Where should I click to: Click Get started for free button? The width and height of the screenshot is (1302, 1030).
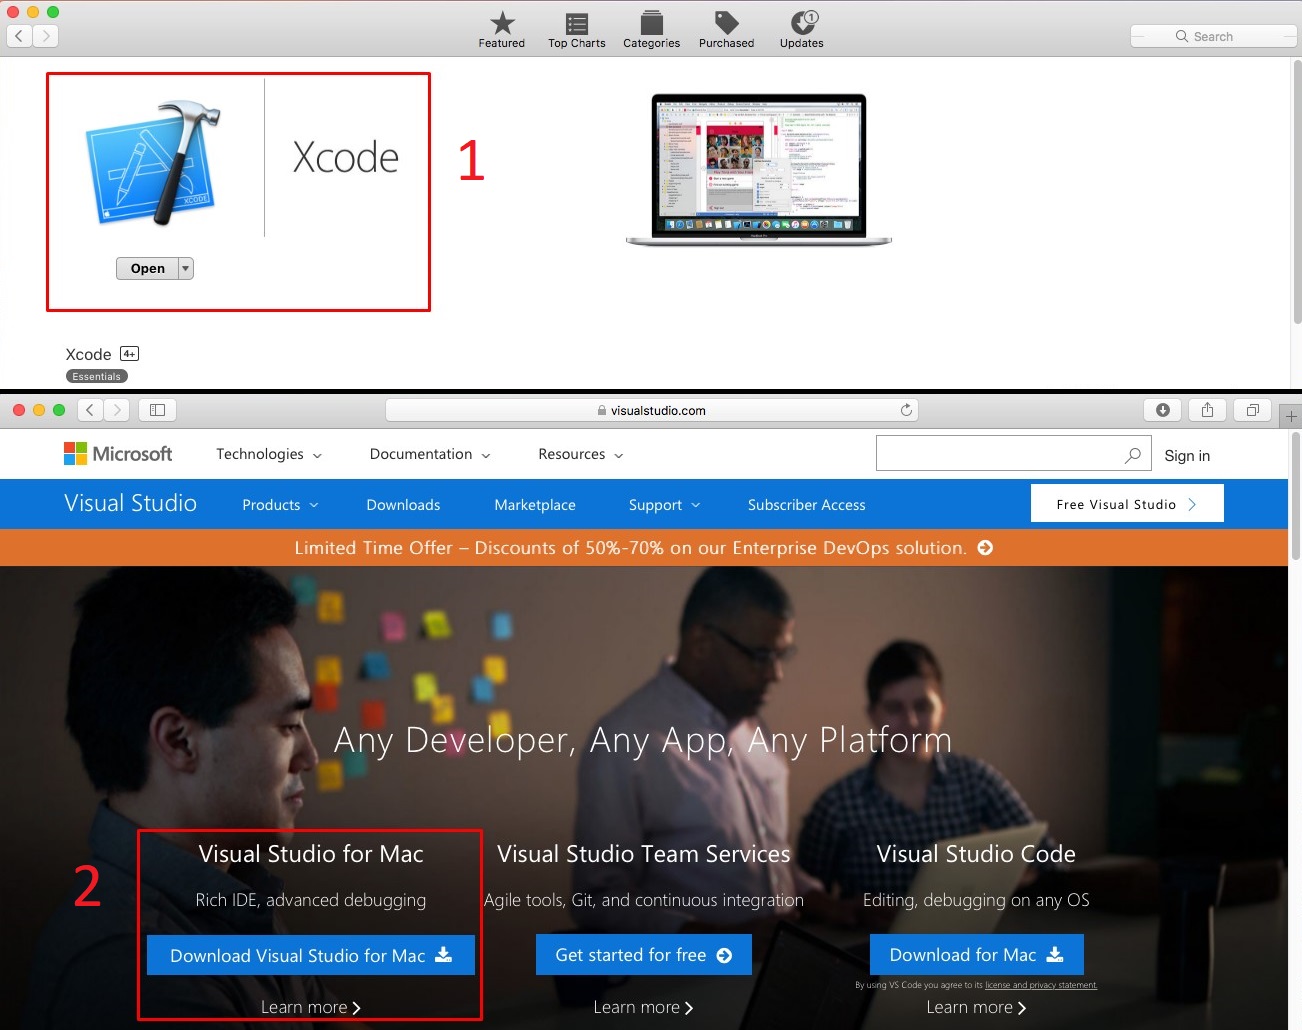pos(644,955)
